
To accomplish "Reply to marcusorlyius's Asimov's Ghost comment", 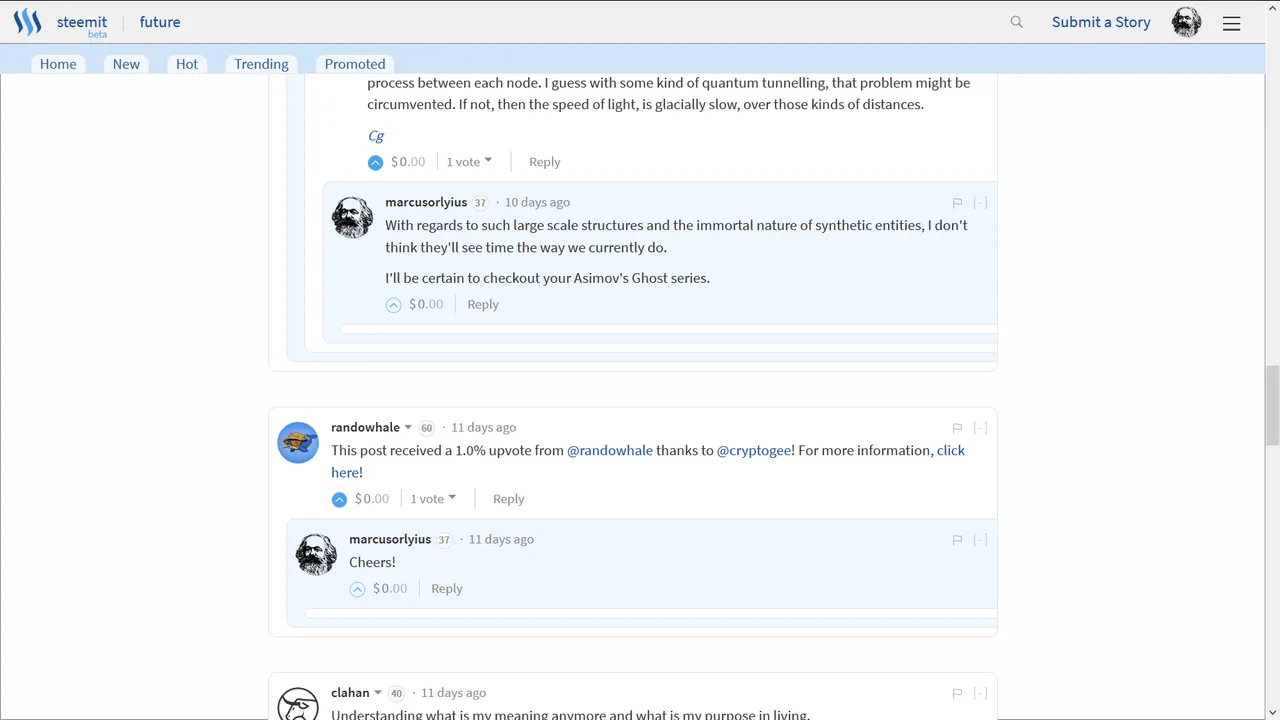I will [483, 304].
